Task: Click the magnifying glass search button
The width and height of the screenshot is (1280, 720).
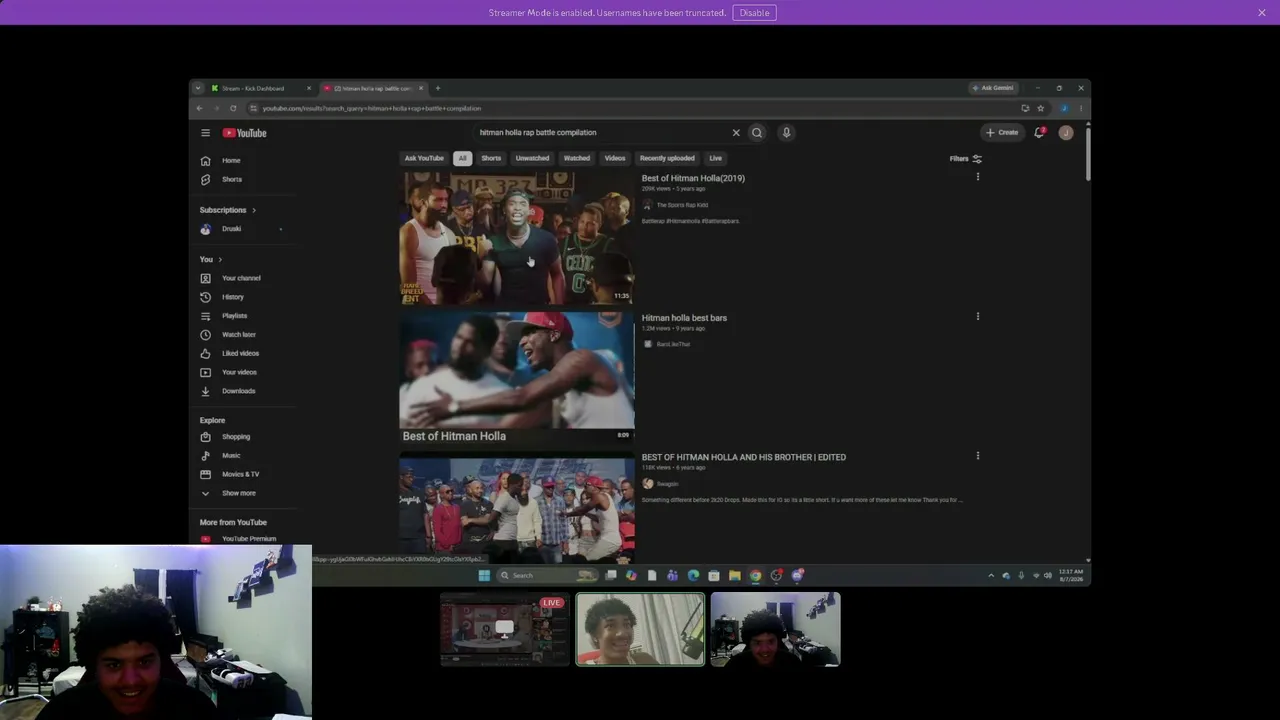Action: [x=757, y=133]
